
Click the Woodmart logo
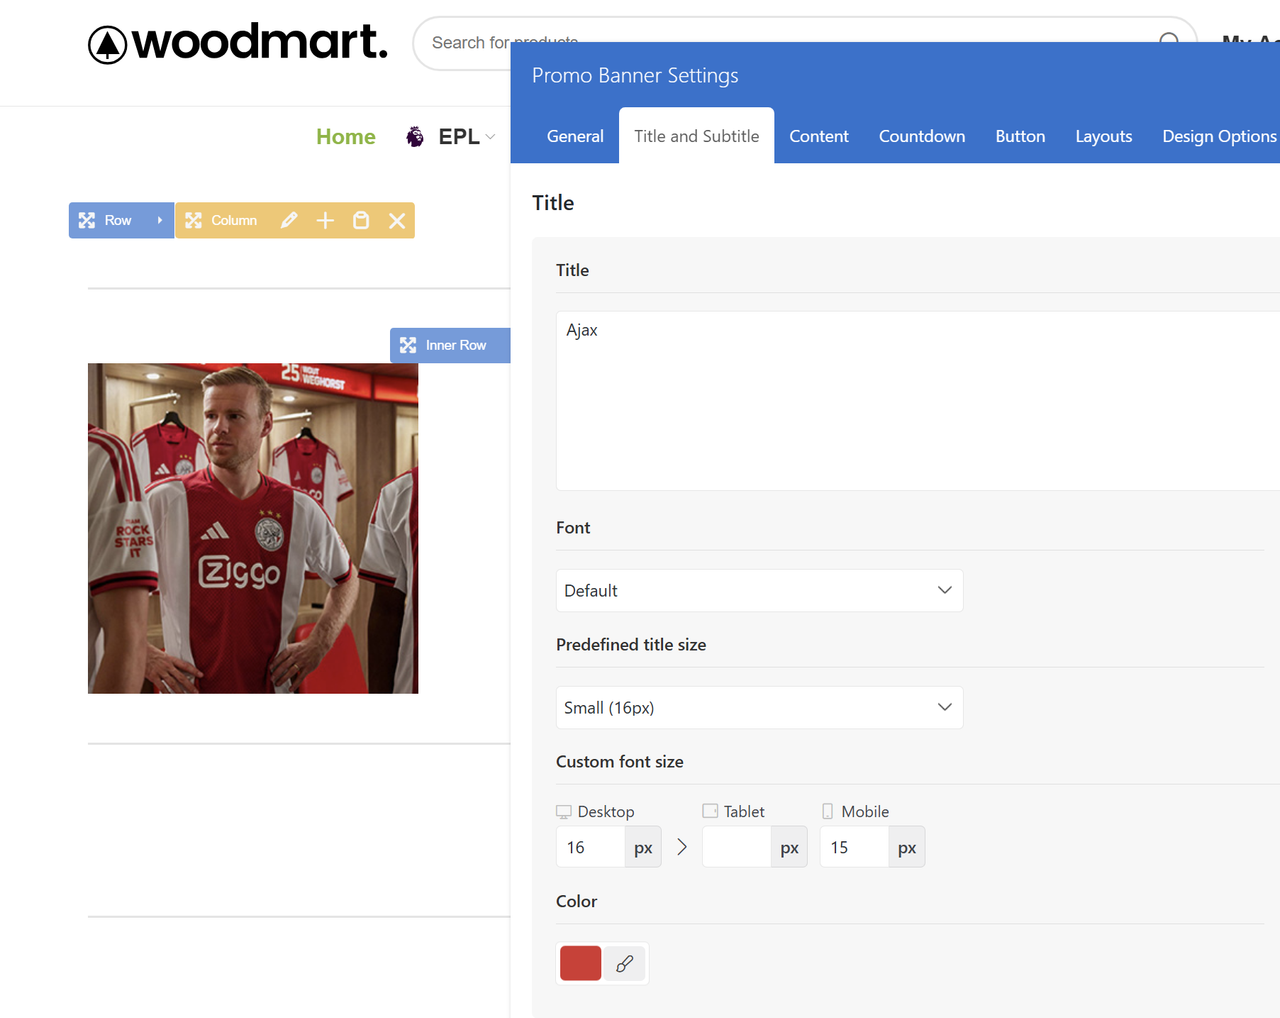click(238, 43)
